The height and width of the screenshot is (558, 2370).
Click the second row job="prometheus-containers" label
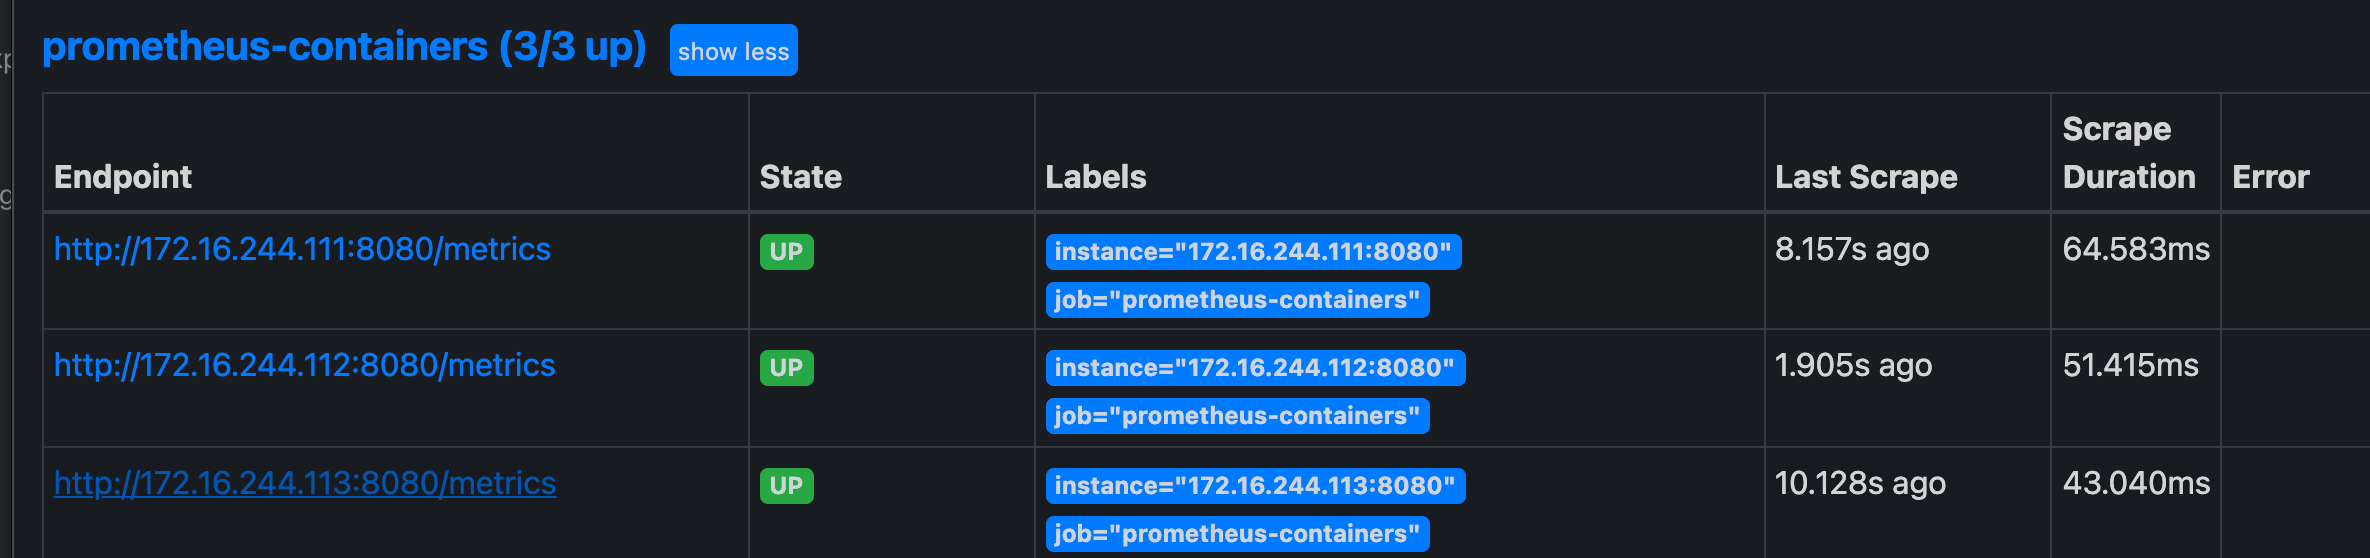1237,416
